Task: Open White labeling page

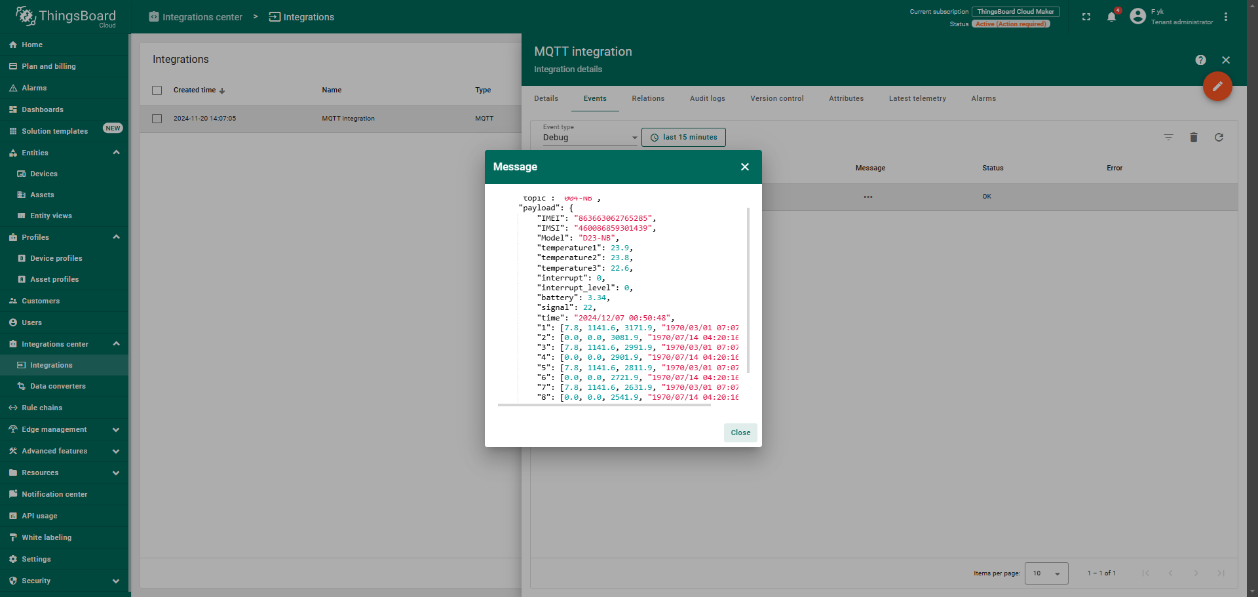Action: click(64, 537)
